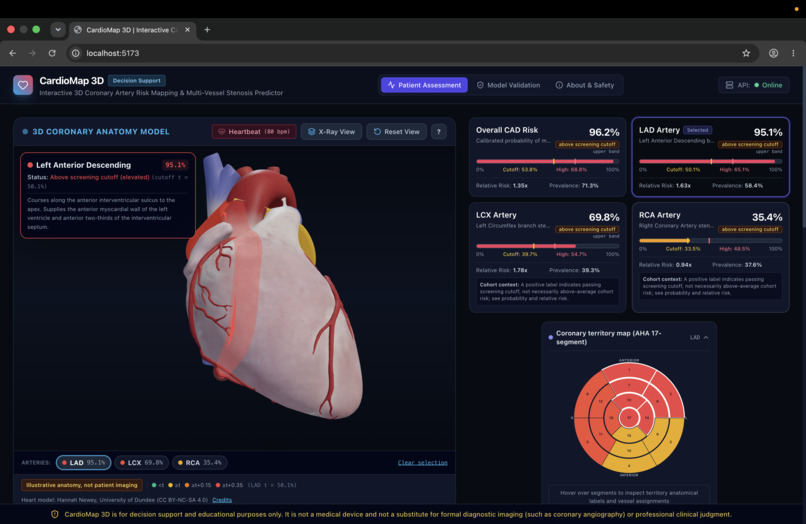Screen dimensions: 806x524
Task: Click the red anterior segment of territory map
Action: coord(629,371)
